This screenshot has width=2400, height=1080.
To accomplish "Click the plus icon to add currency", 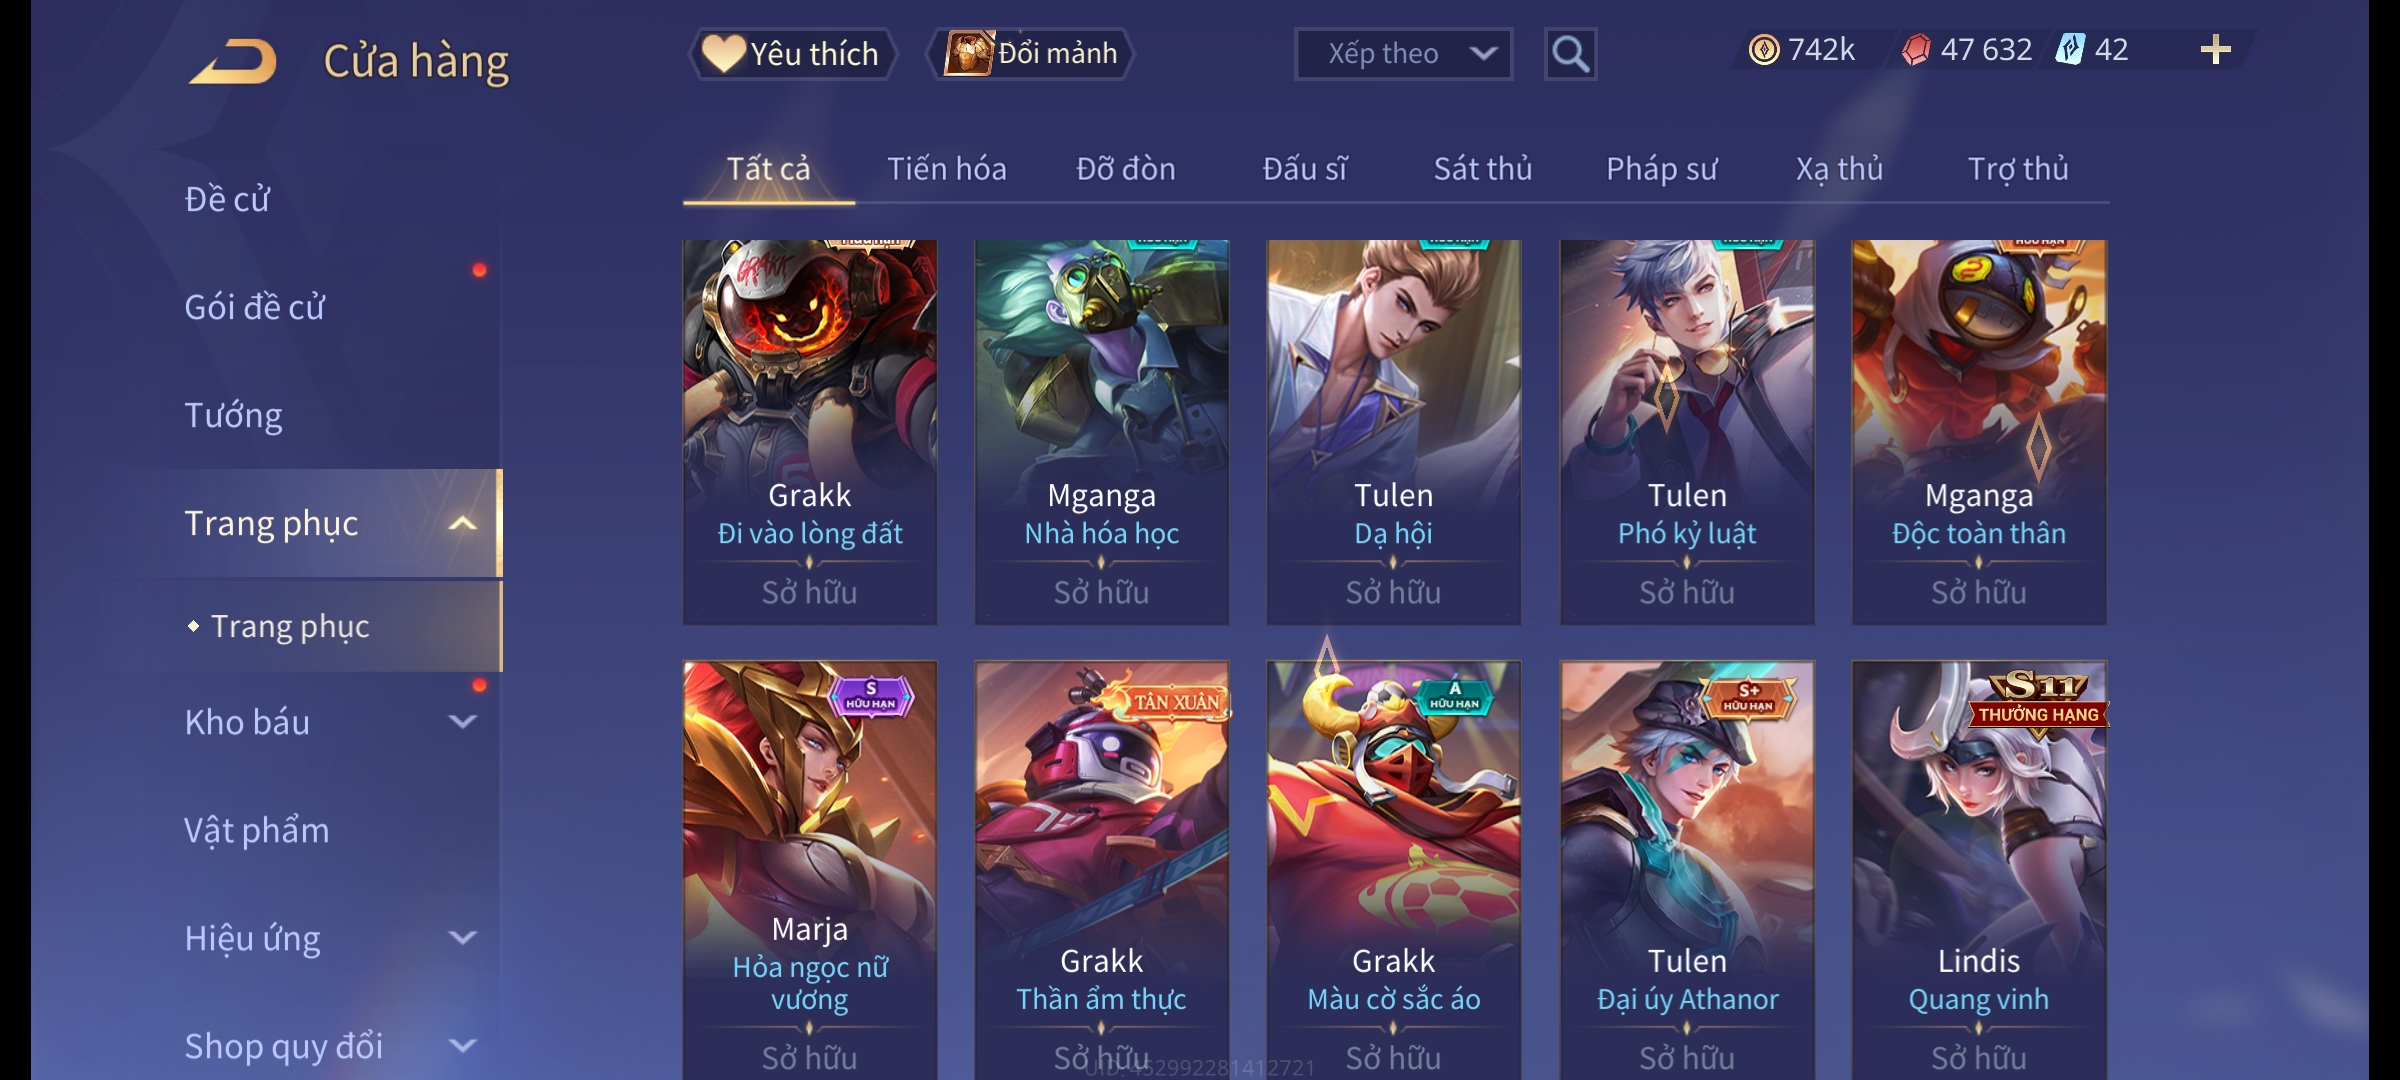I will [x=2216, y=50].
